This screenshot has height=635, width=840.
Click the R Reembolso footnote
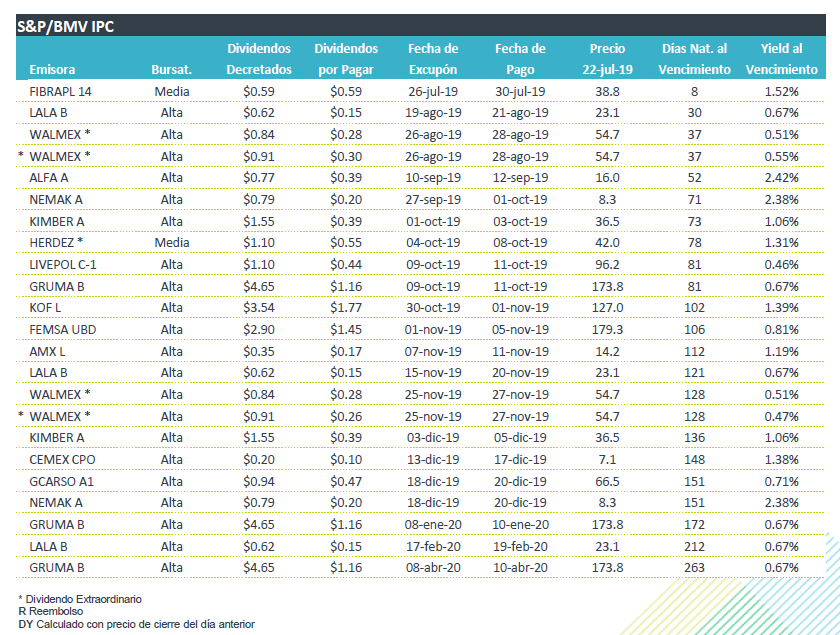[51, 611]
